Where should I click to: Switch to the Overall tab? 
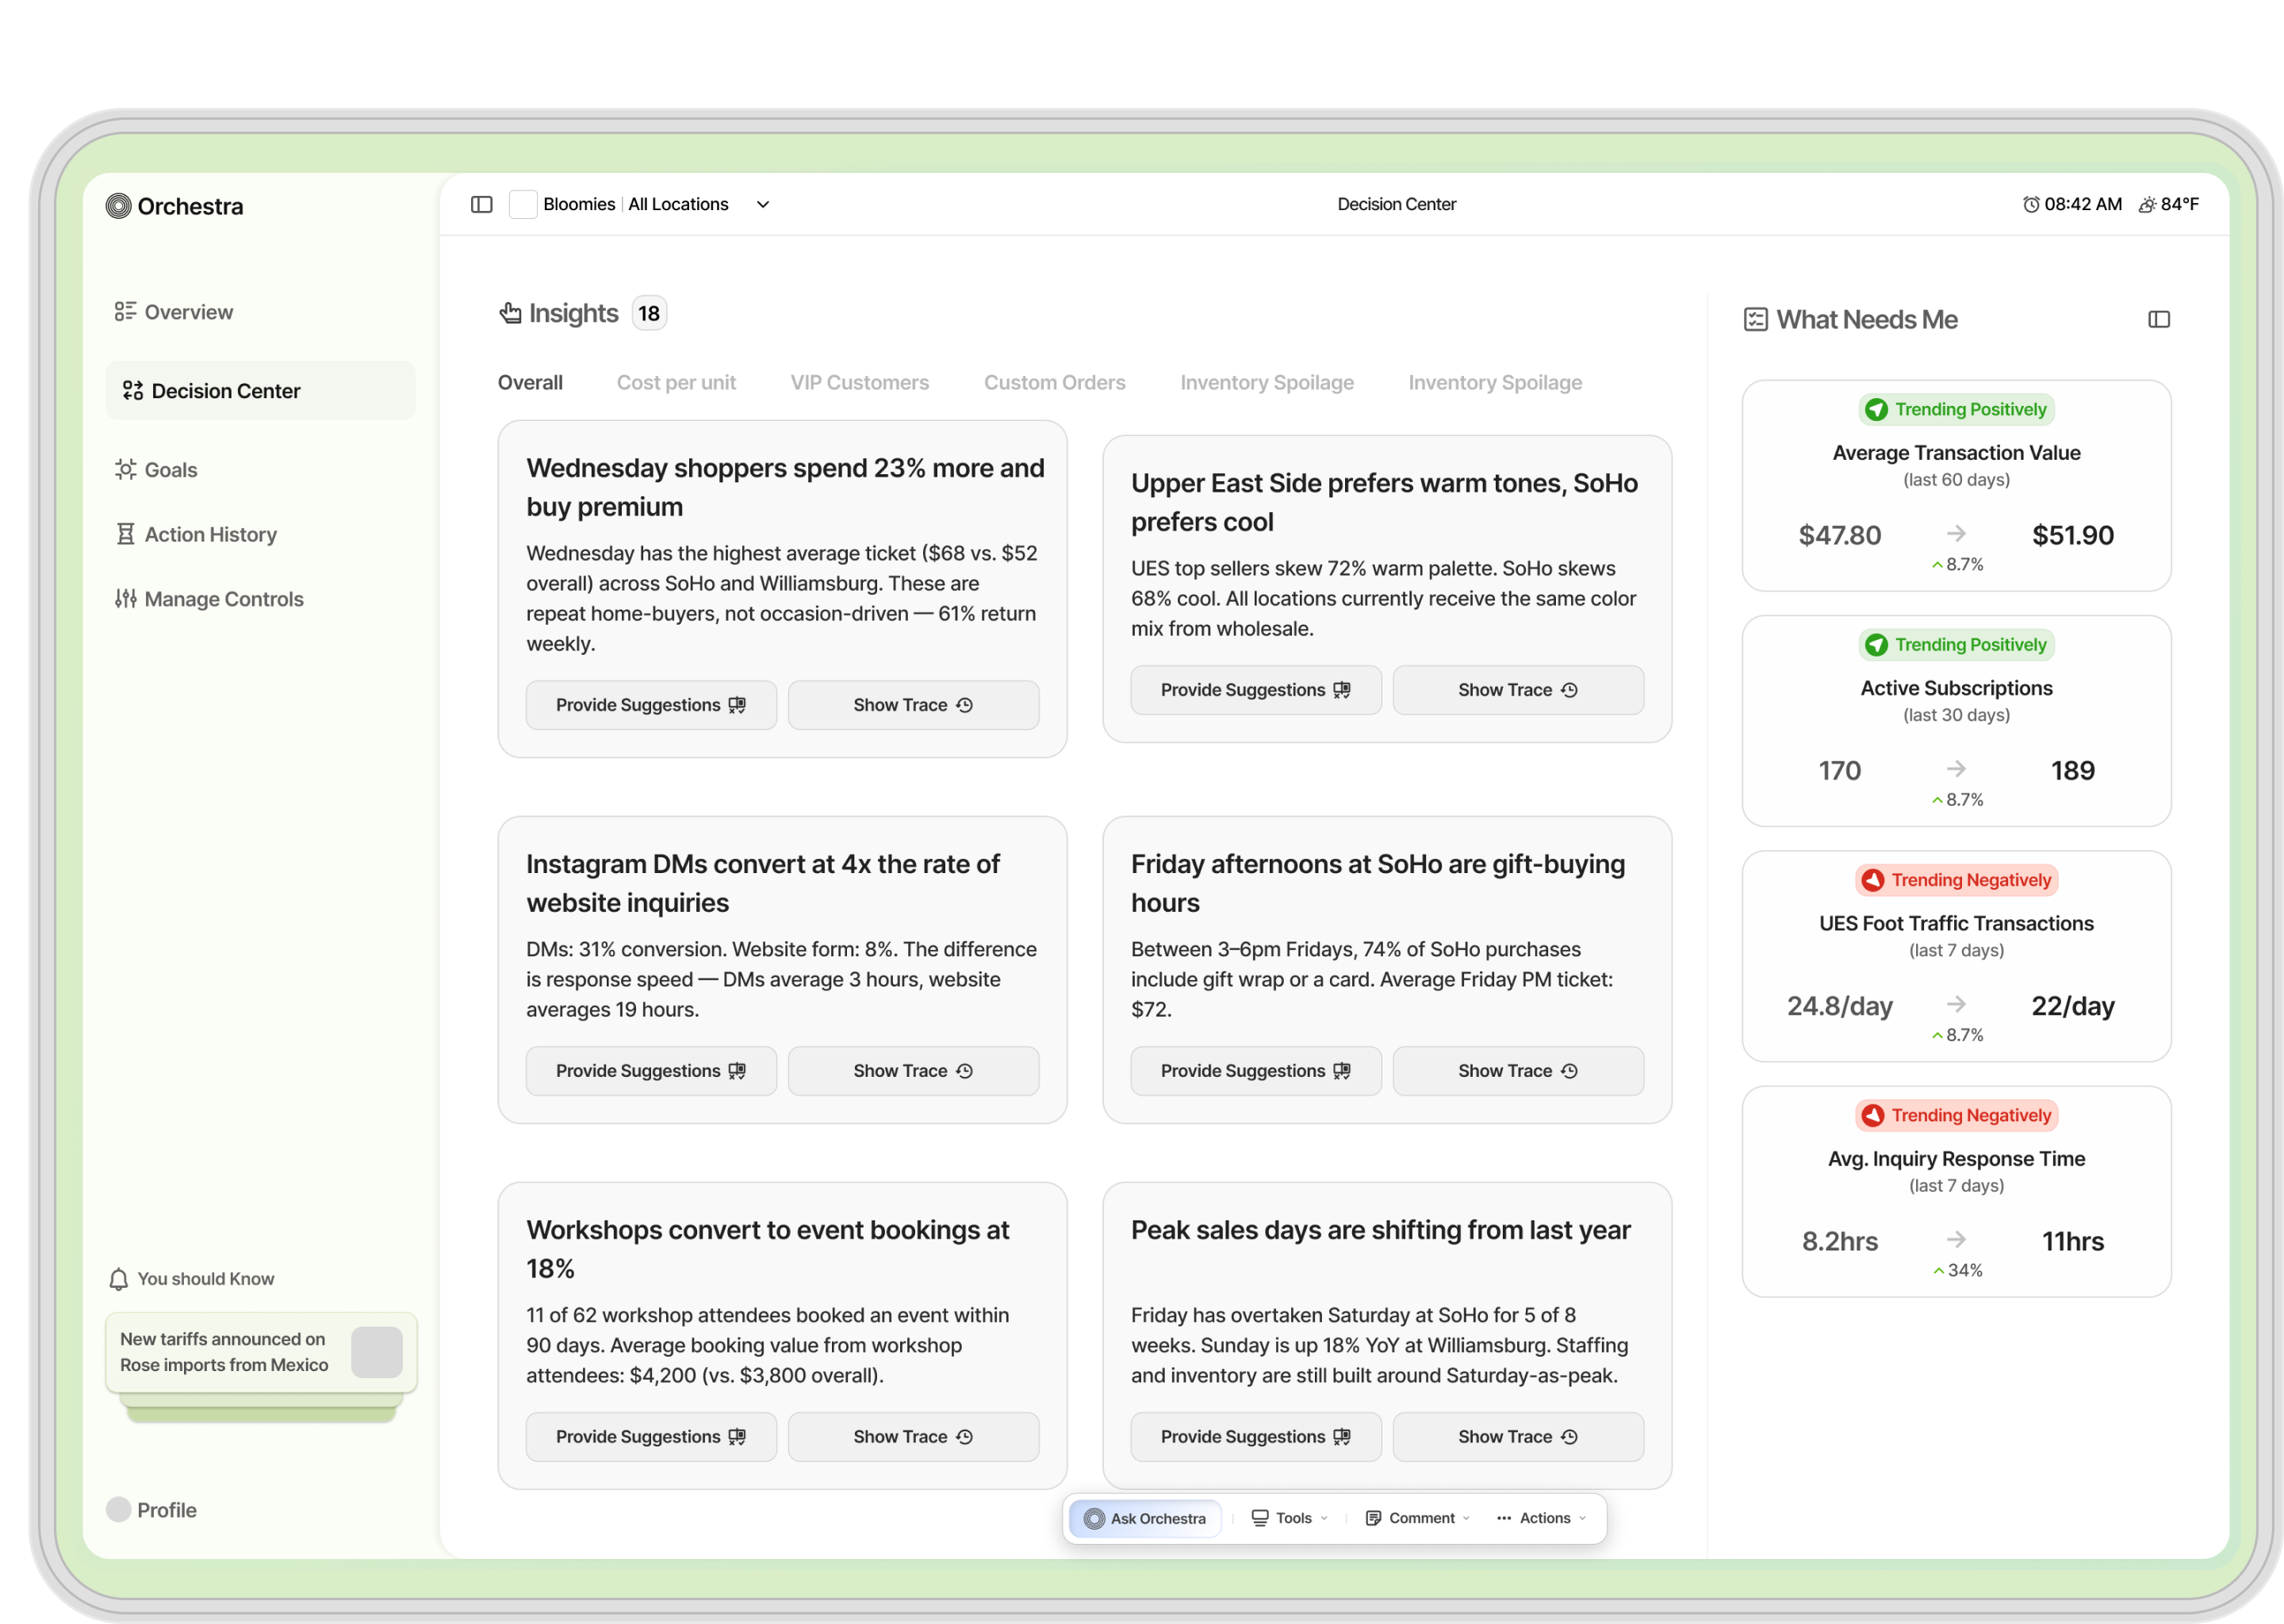point(530,382)
